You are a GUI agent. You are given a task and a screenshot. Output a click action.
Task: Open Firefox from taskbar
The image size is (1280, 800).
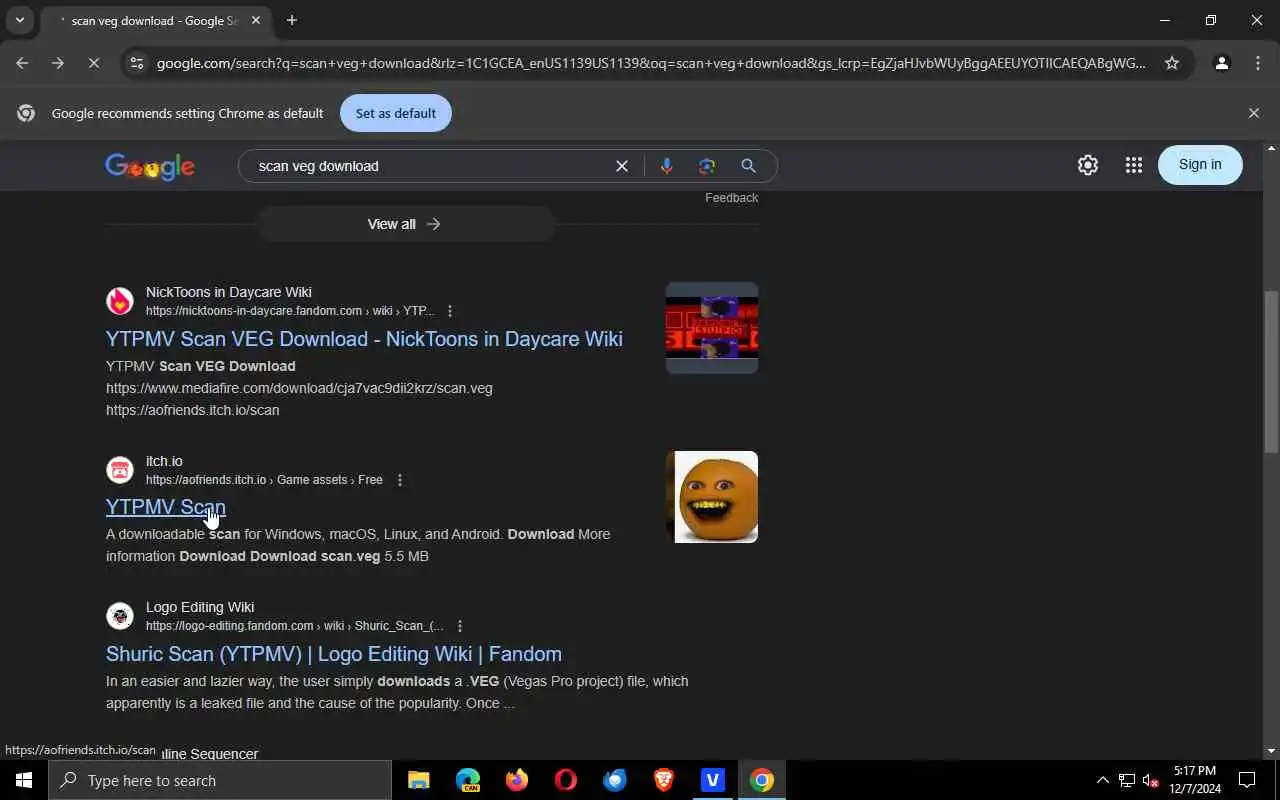pyautogui.click(x=517, y=780)
